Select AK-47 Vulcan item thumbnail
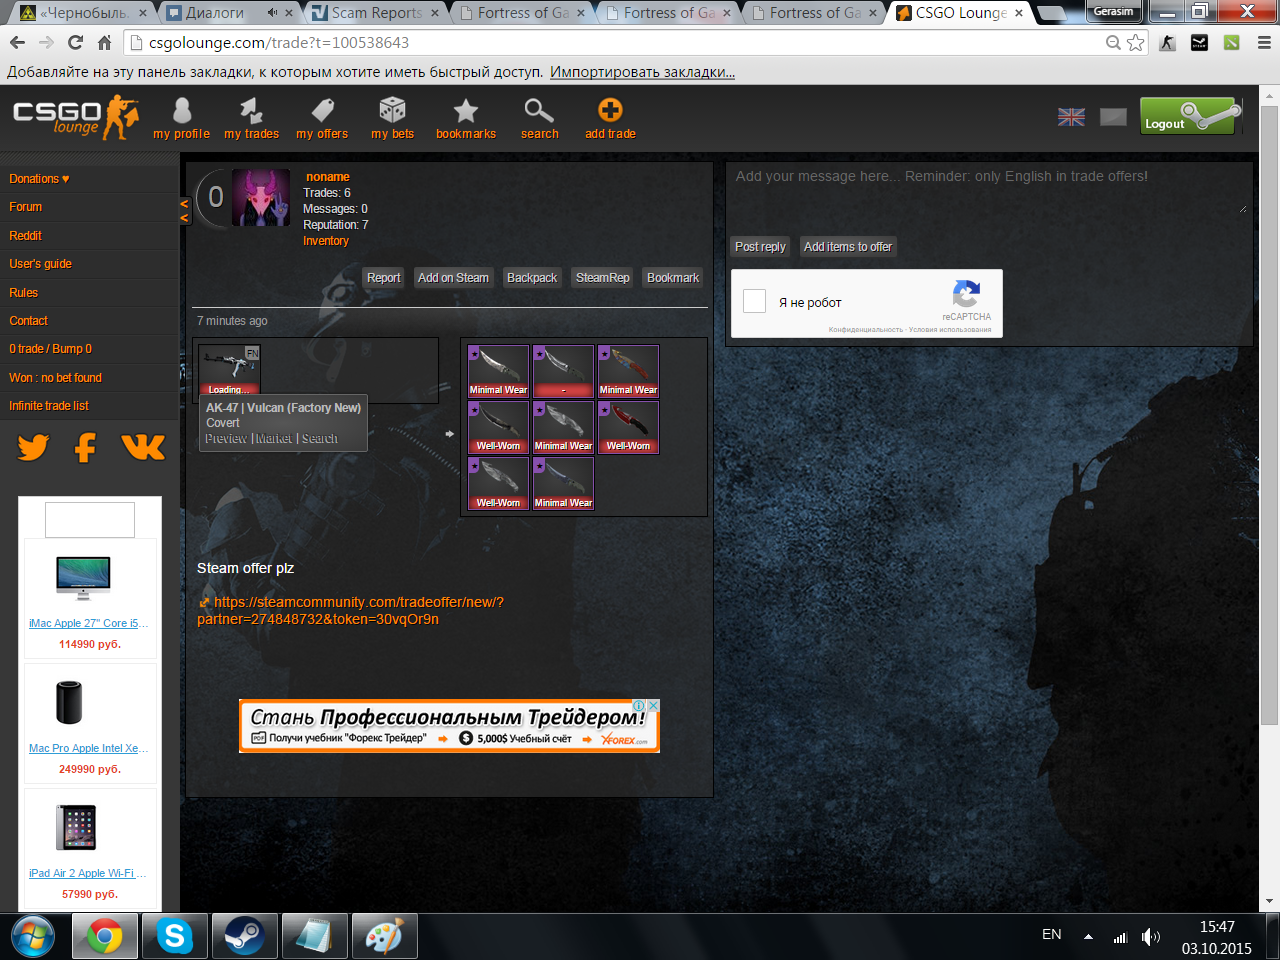Screen dimensions: 1280x960 (229, 370)
